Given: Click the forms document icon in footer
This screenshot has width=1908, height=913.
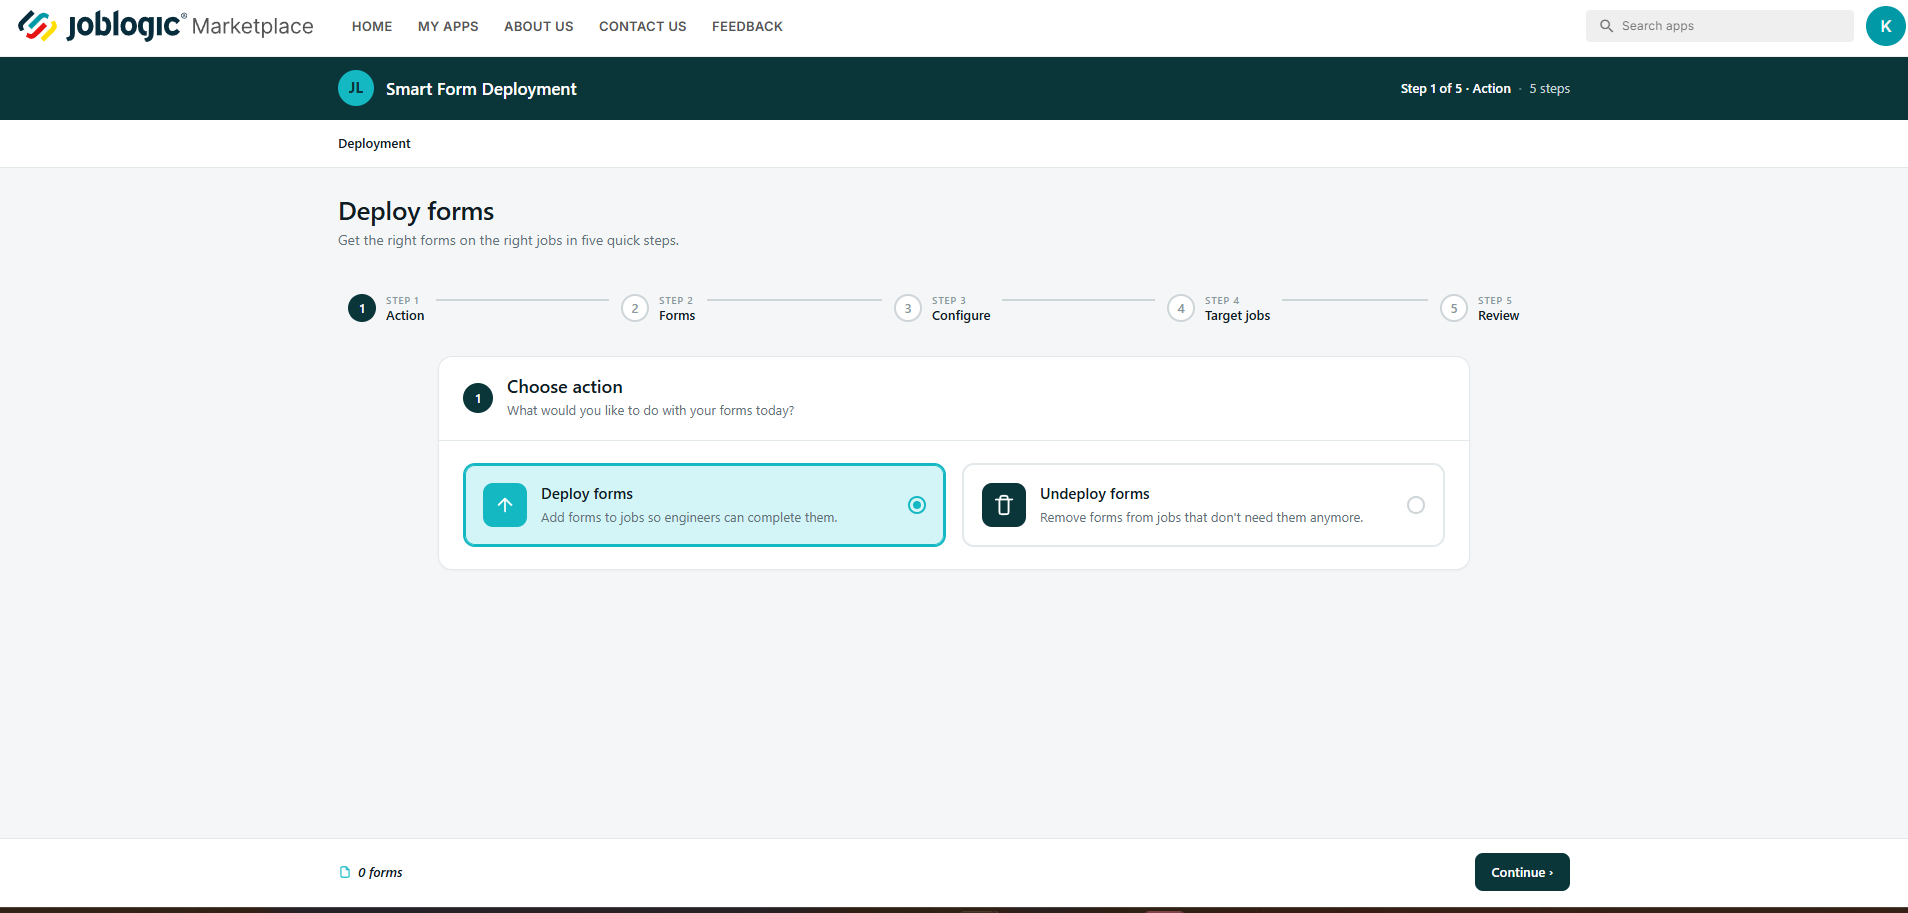Looking at the screenshot, I should click(x=345, y=872).
